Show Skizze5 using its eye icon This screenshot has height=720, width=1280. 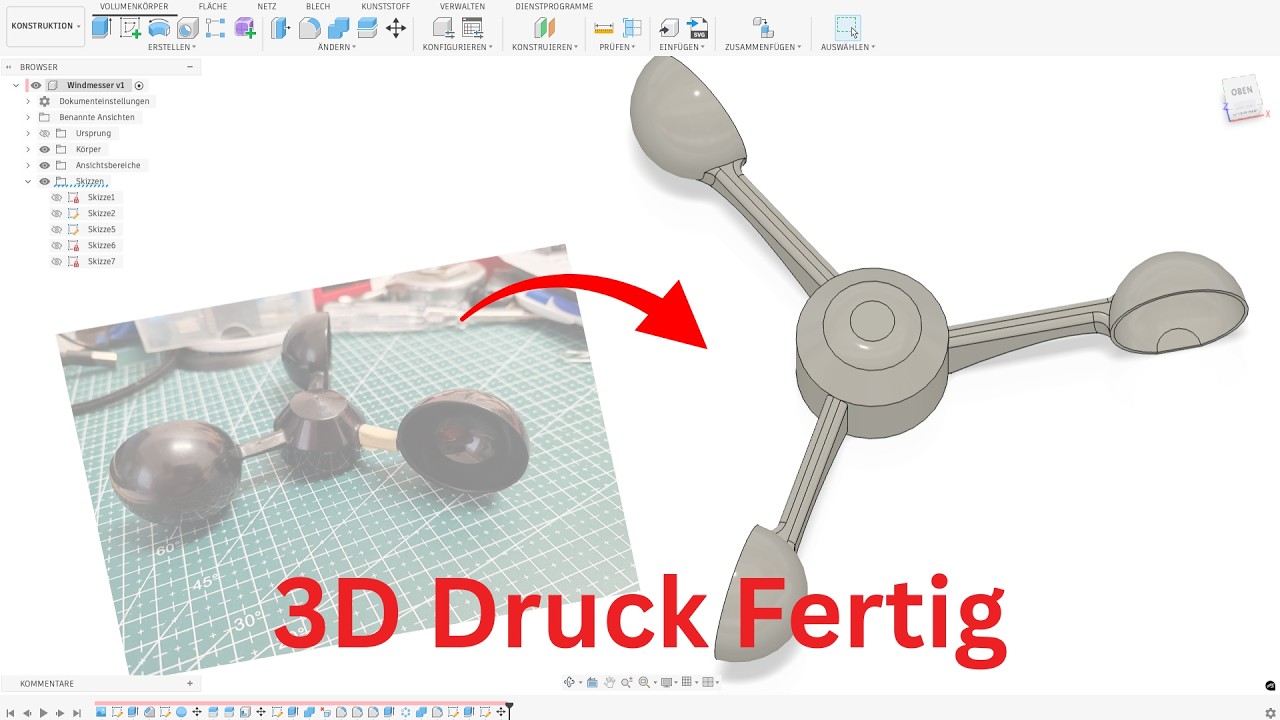click(56, 229)
